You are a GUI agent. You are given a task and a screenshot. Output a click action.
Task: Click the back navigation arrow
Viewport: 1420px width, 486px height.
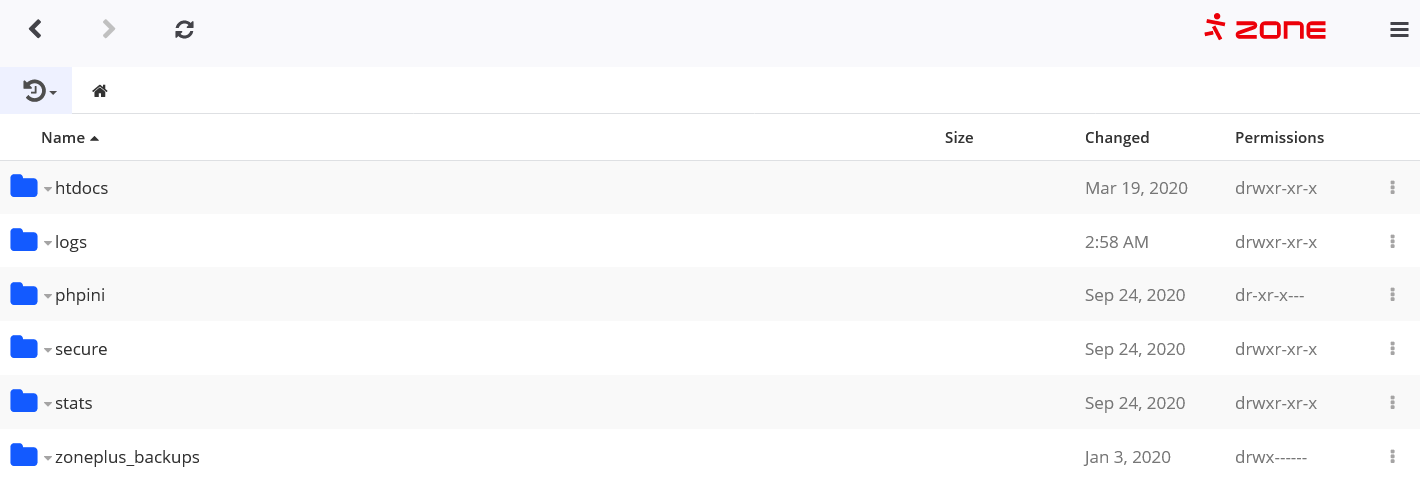point(36,29)
